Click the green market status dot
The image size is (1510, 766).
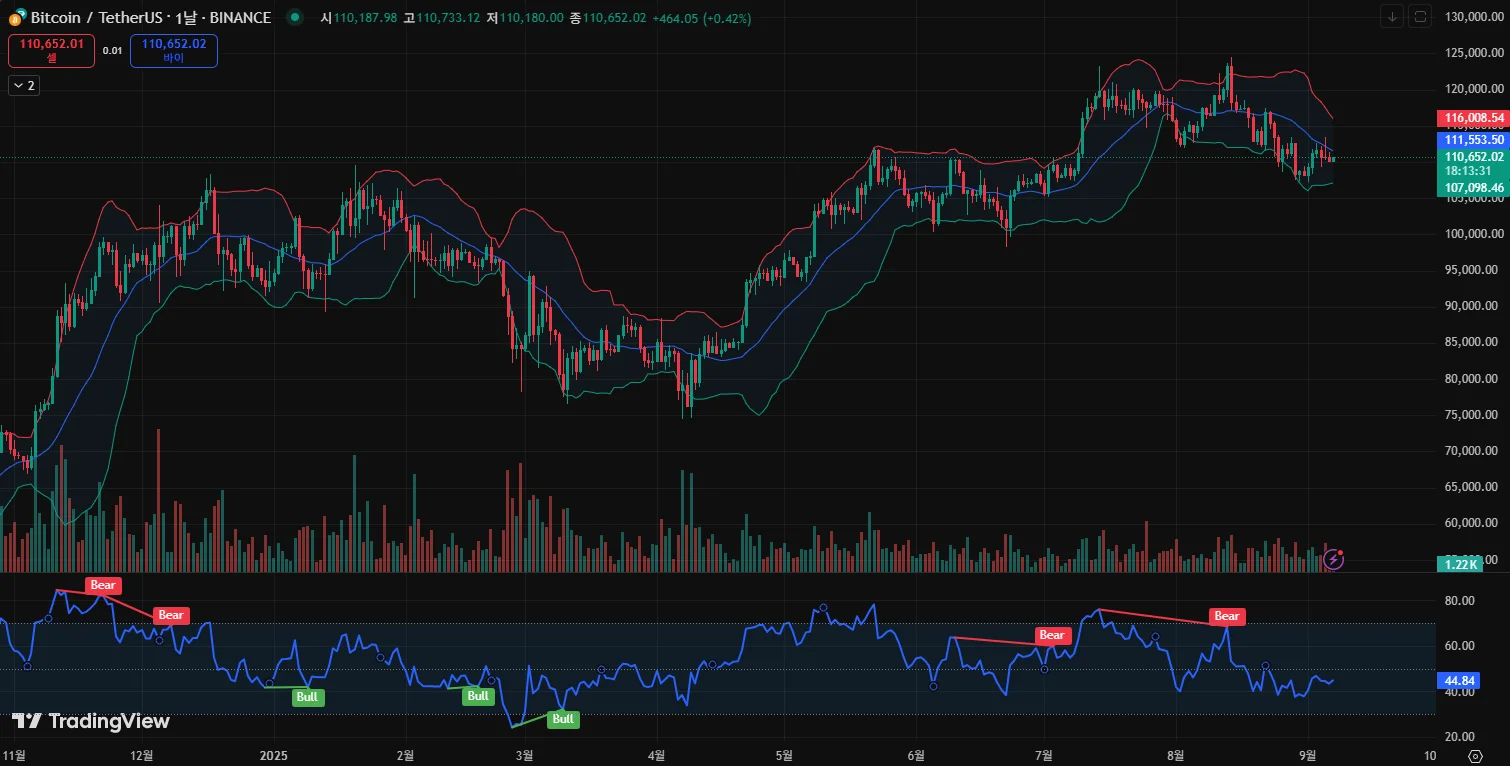pyautogui.click(x=294, y=17)
